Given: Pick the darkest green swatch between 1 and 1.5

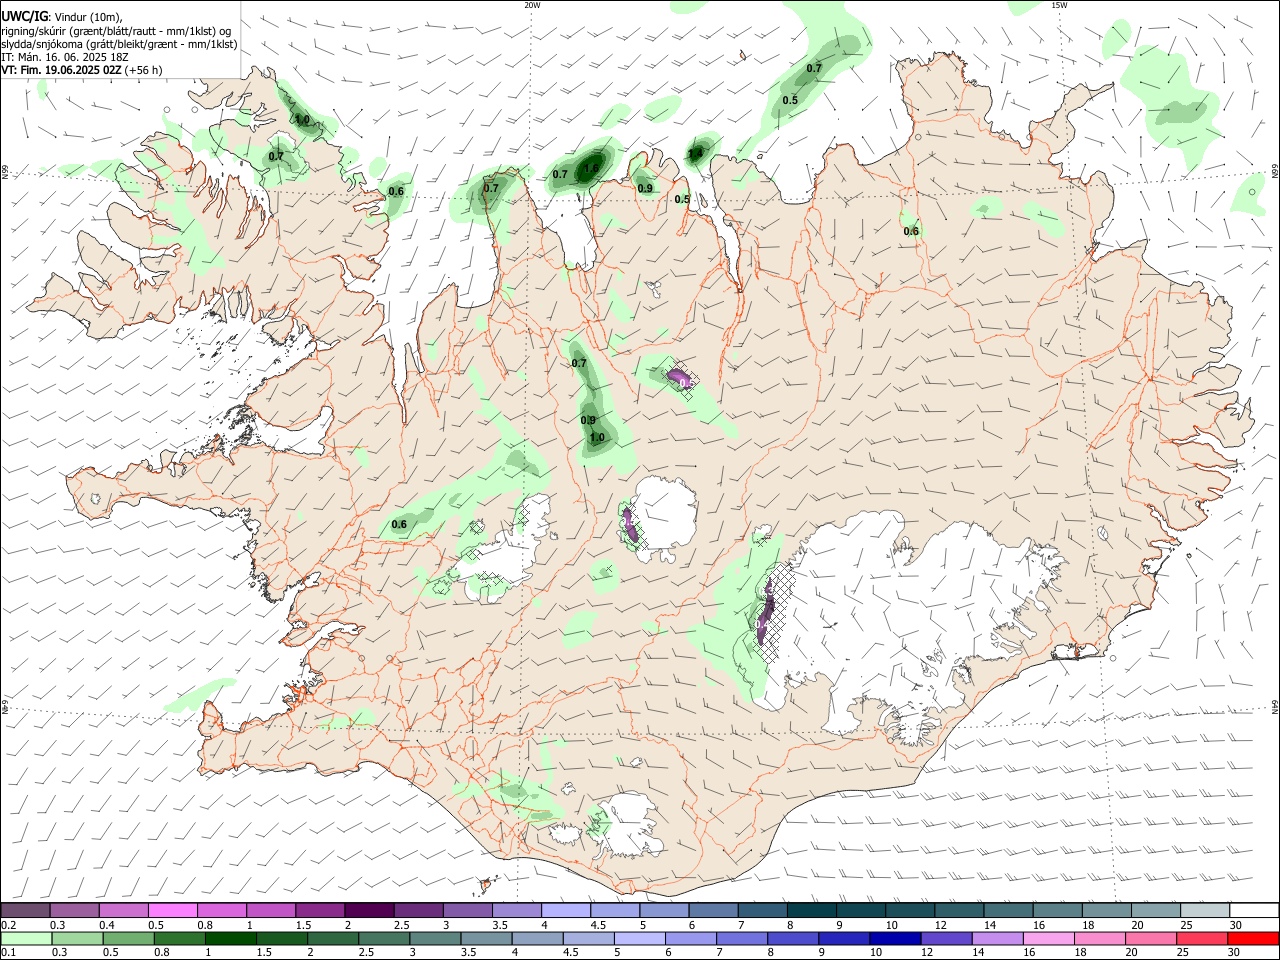Looking at the screenshot, I should [230, 938].
